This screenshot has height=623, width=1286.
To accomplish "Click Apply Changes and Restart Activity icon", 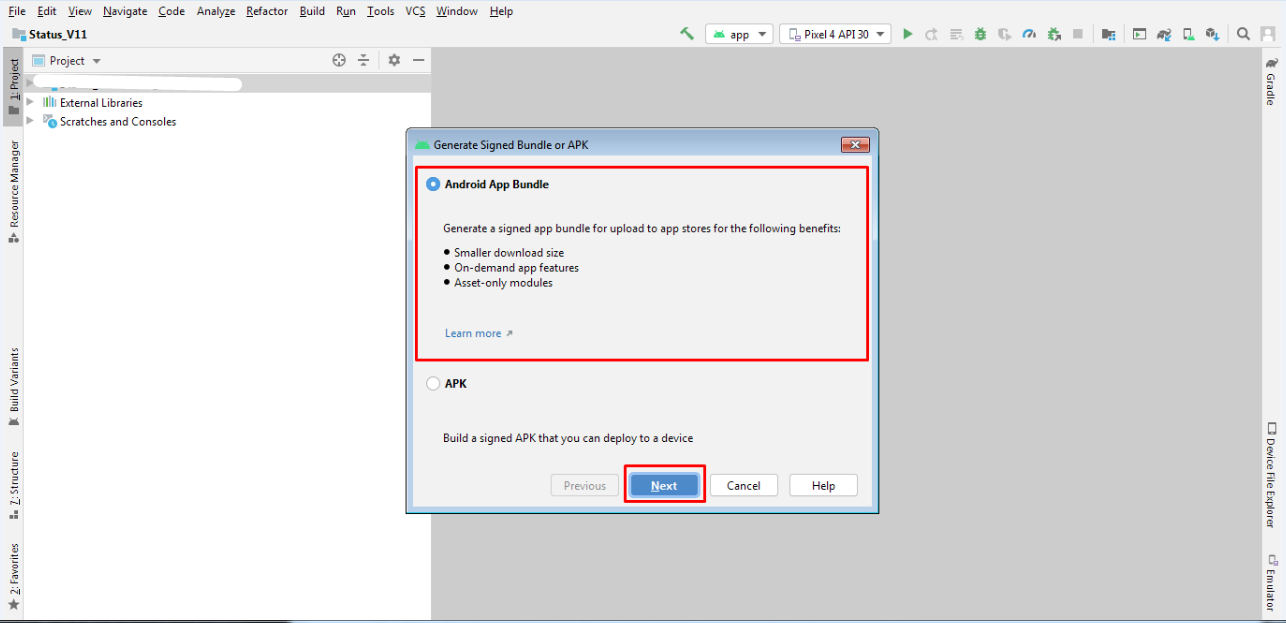I will 931,34.
